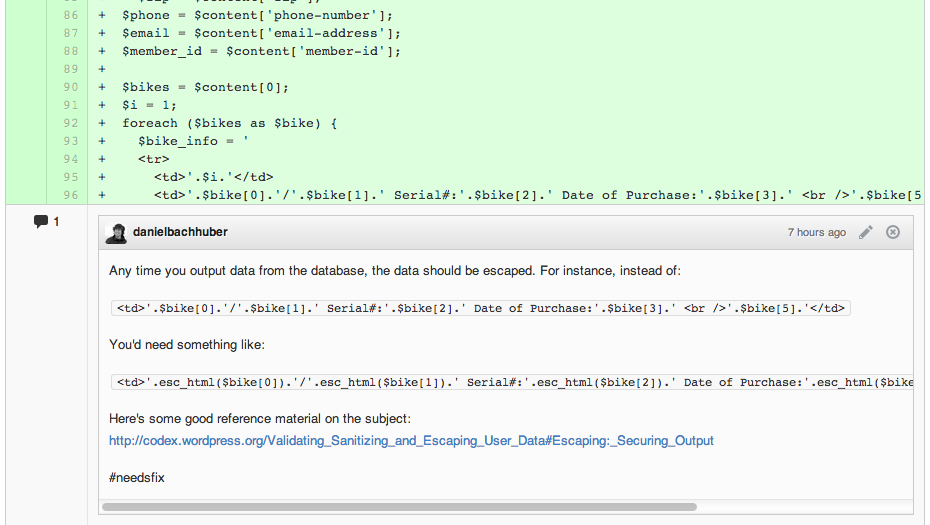Click the line 96 Serial# code in the diff
Viewport: 930px width, 525px height.
coord(537,195)
